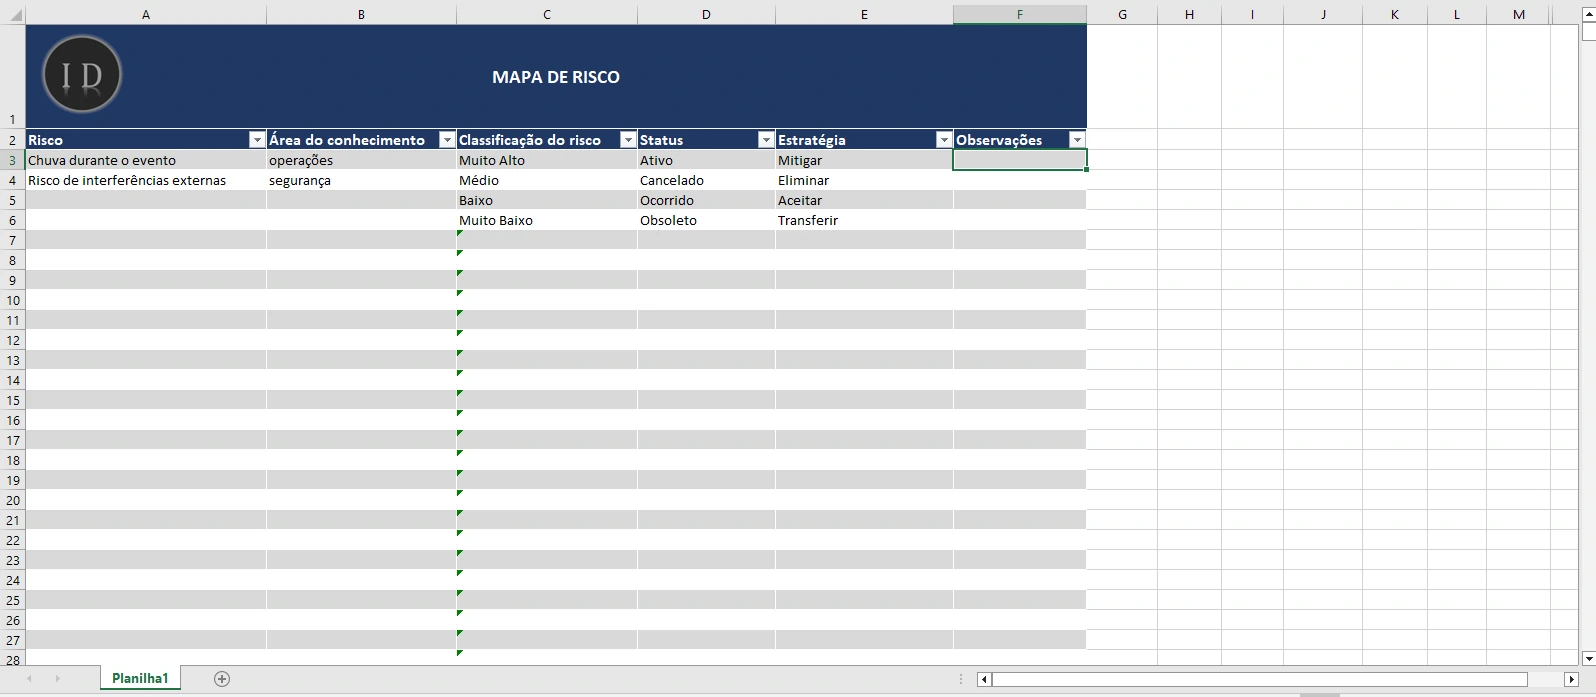Click vertical scrollbar up arrow
Screen dimensions: 1596x697
[1589, 15]
